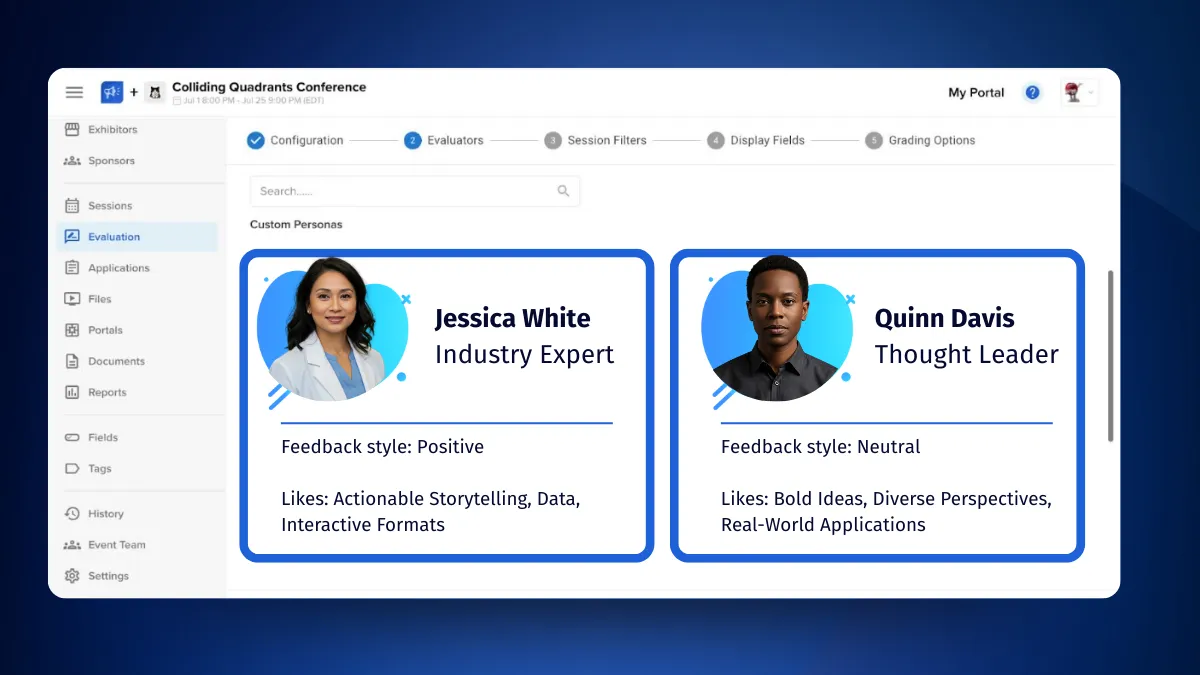Open Fields via its pill icon
The width and height of the screenshot is (1200, 675).
(72, 437)
